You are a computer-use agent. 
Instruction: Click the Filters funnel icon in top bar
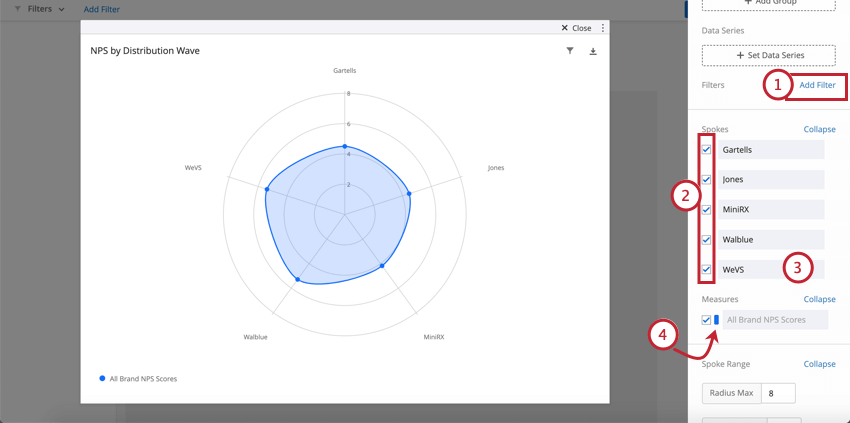(18, 9)
